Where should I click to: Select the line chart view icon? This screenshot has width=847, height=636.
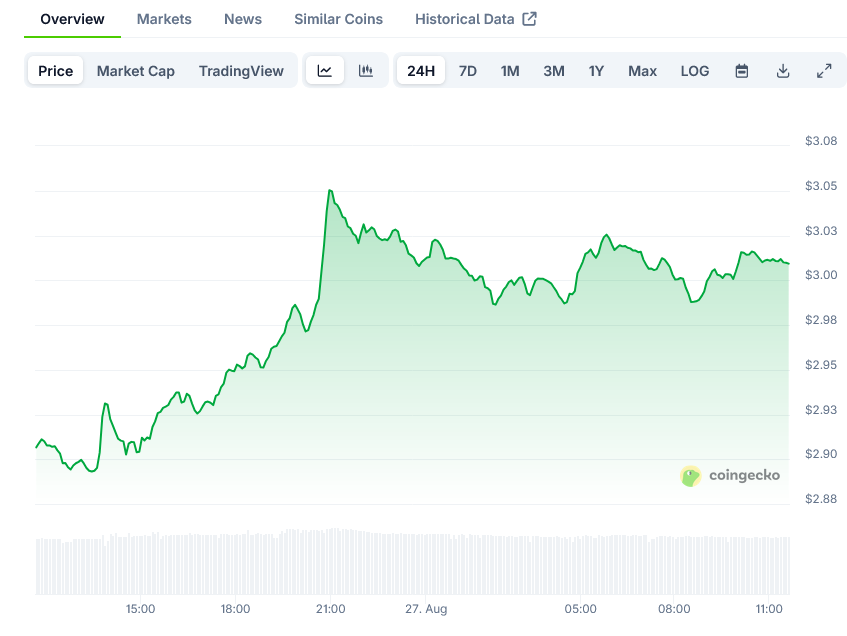tap(325, 71)
